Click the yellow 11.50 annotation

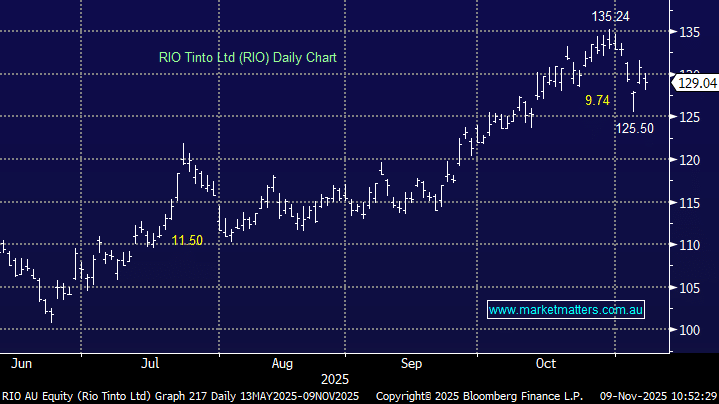pyautogui.click(x=187, y=241)
